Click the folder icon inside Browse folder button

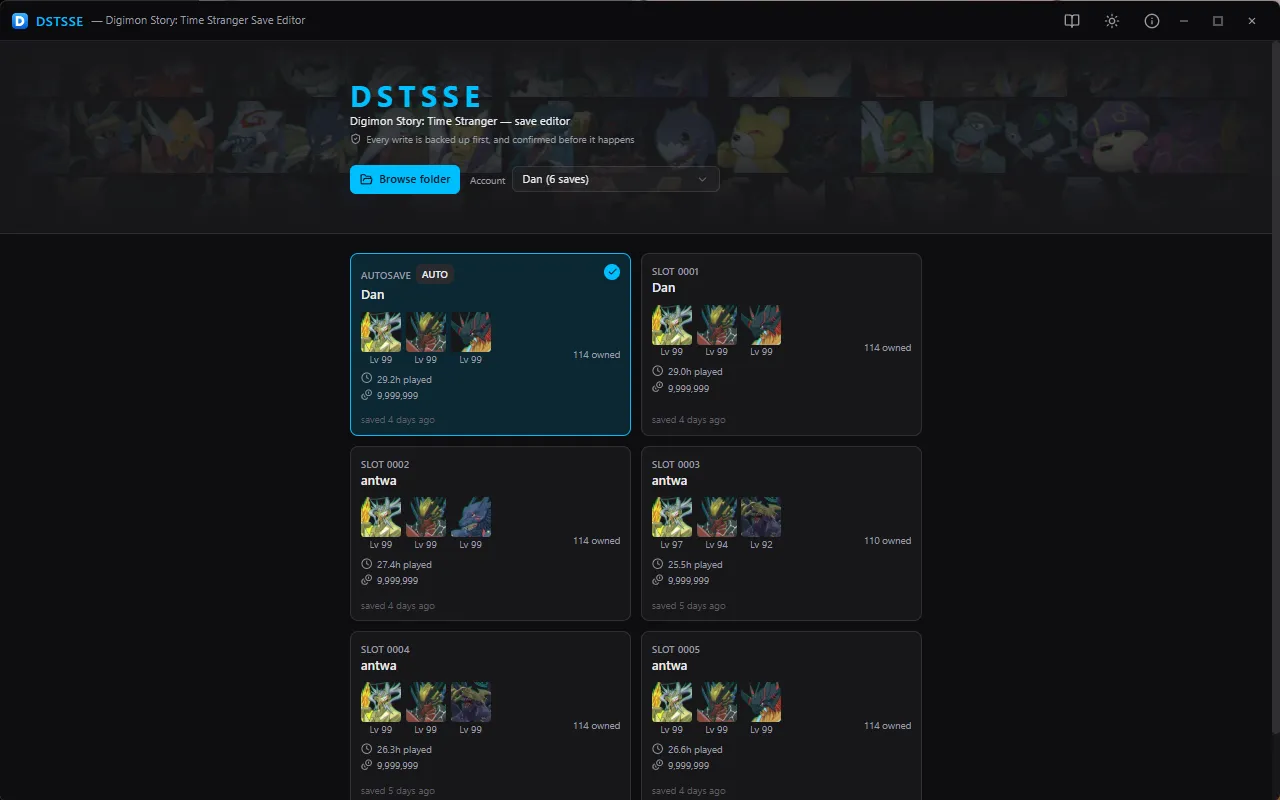(366, 179)
